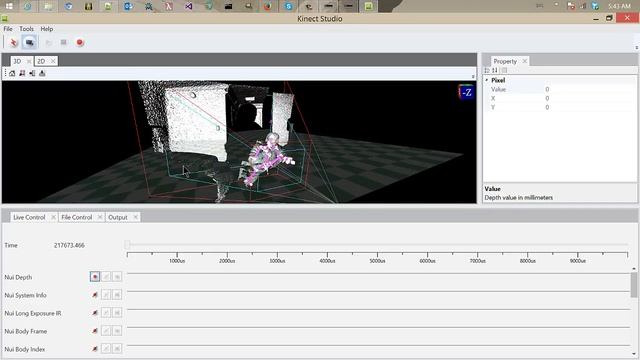Switch to the Output tab
Screen dimensions: 640x360
pyautogui.click(x=118, y=218)
